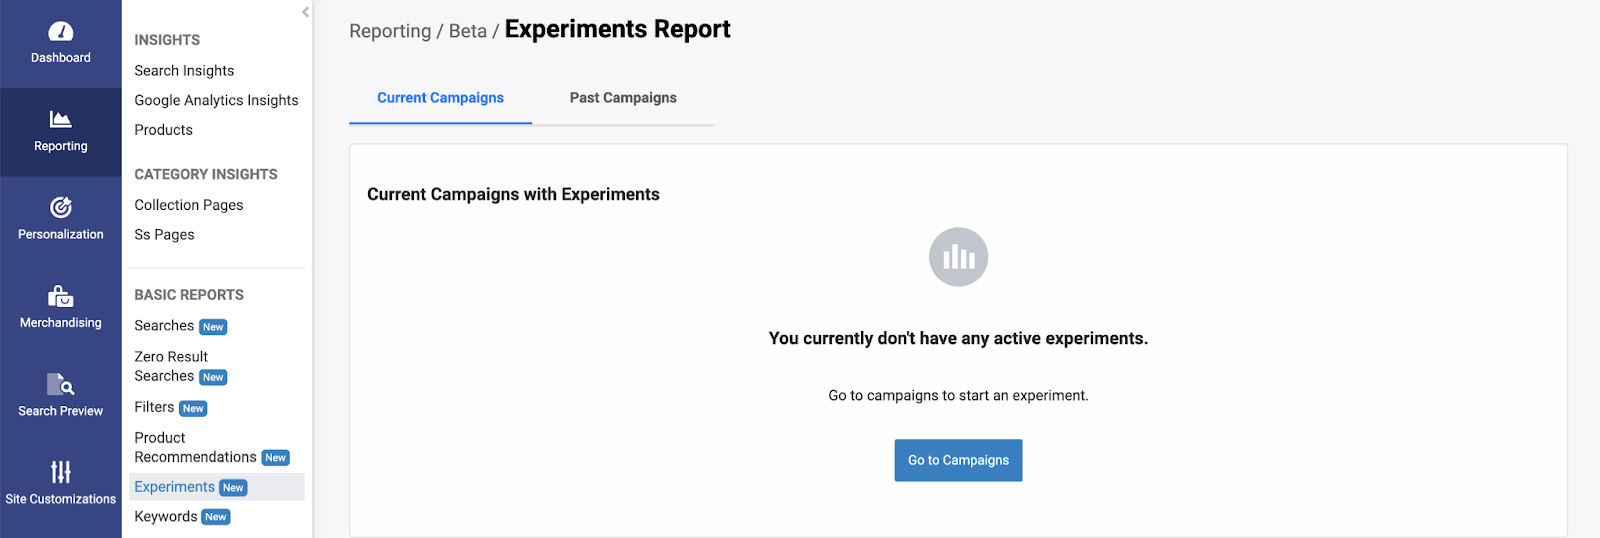Select the Reporting chart icon

tap(60, 119)
